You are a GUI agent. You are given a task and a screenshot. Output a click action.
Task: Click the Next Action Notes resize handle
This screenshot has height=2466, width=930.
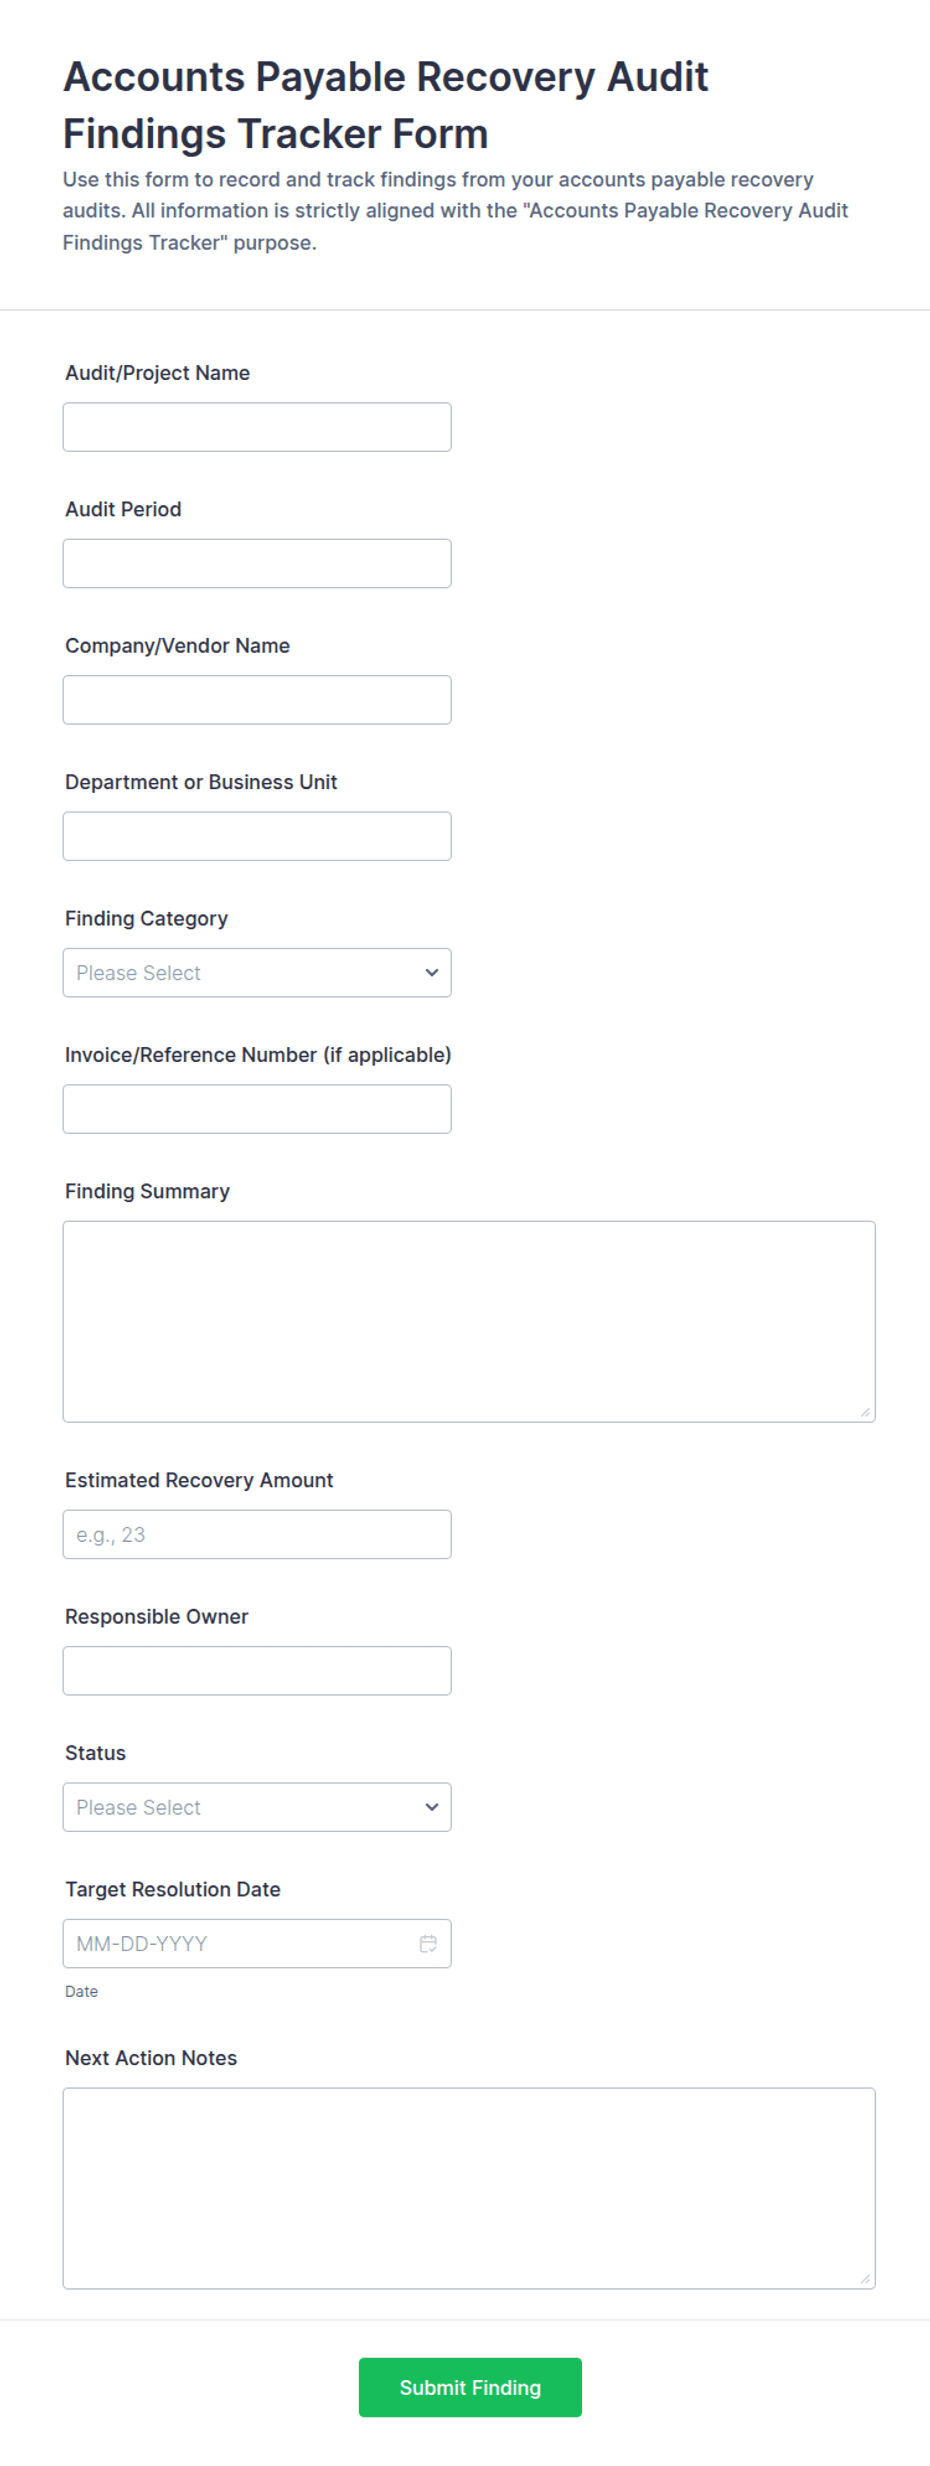click(x=865, y=2278)
